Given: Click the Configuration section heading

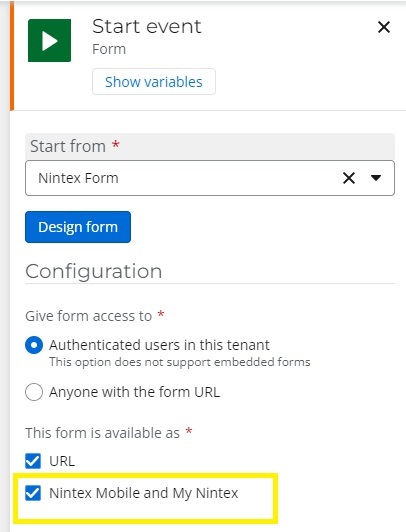Looking at the screenshot, I should coord(94,271).
